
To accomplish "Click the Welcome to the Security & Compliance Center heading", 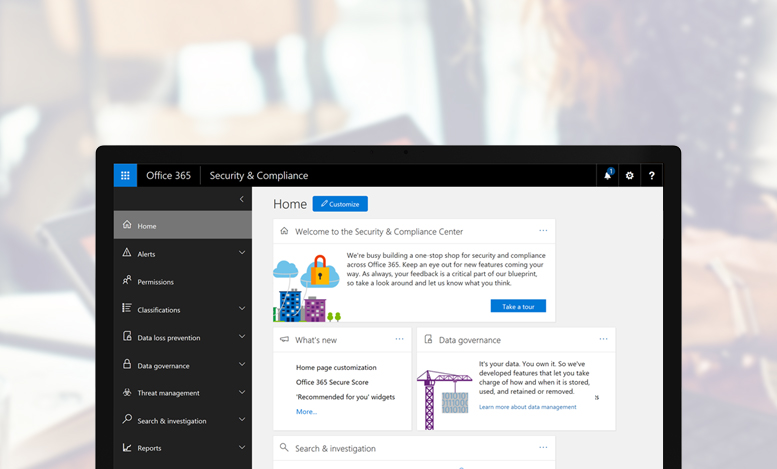I will [x=379, y=232].
